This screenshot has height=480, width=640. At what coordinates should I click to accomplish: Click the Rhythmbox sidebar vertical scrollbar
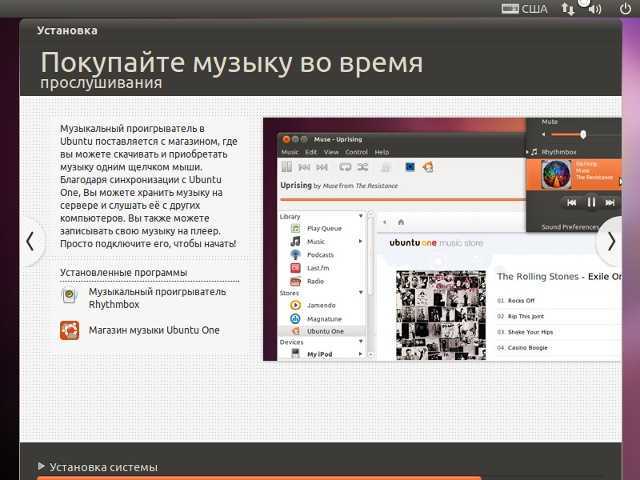tap(371, 284)
